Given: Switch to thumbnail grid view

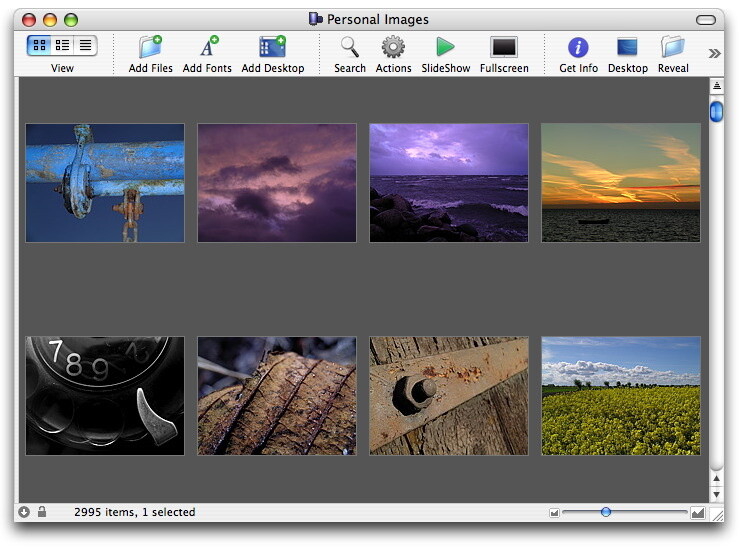Looking at the screenshot, I should click(x=39, y=46).
